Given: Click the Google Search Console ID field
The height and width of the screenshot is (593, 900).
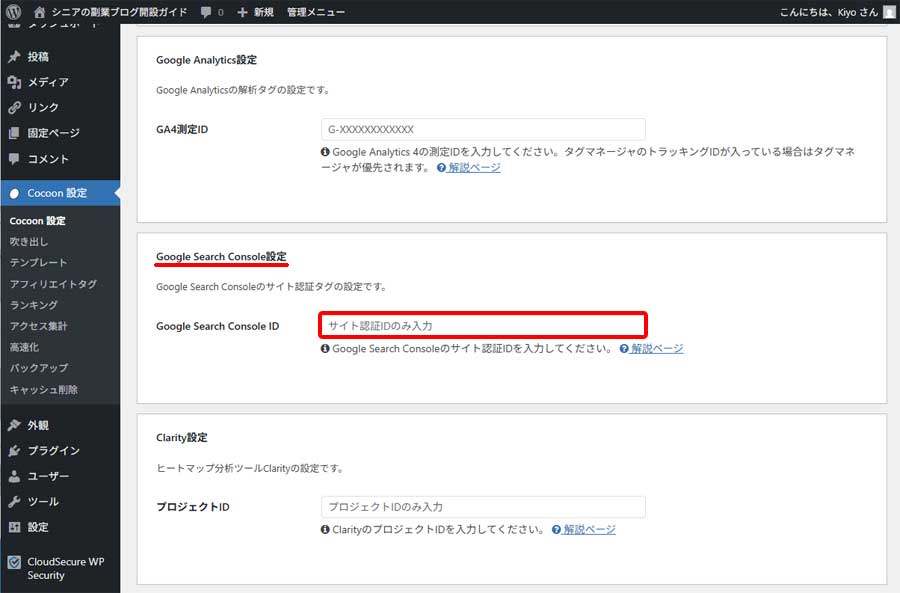Looking at the screenshot, I should coord(483,323).
